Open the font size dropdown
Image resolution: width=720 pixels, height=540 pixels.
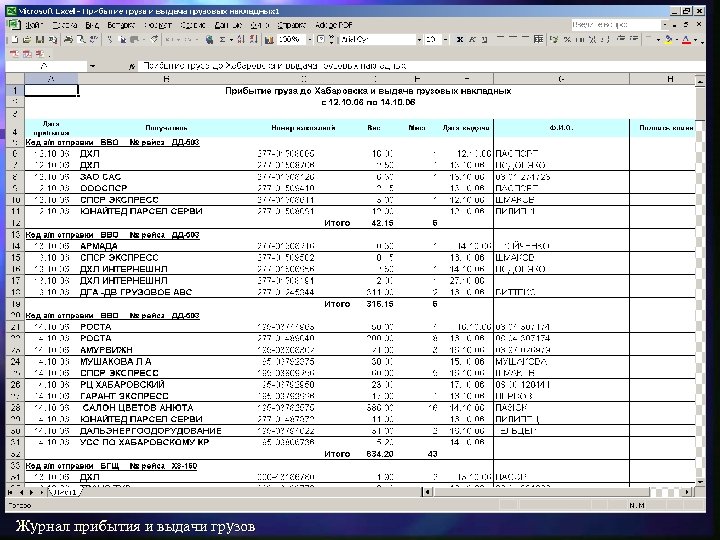[x=445, y=40]
